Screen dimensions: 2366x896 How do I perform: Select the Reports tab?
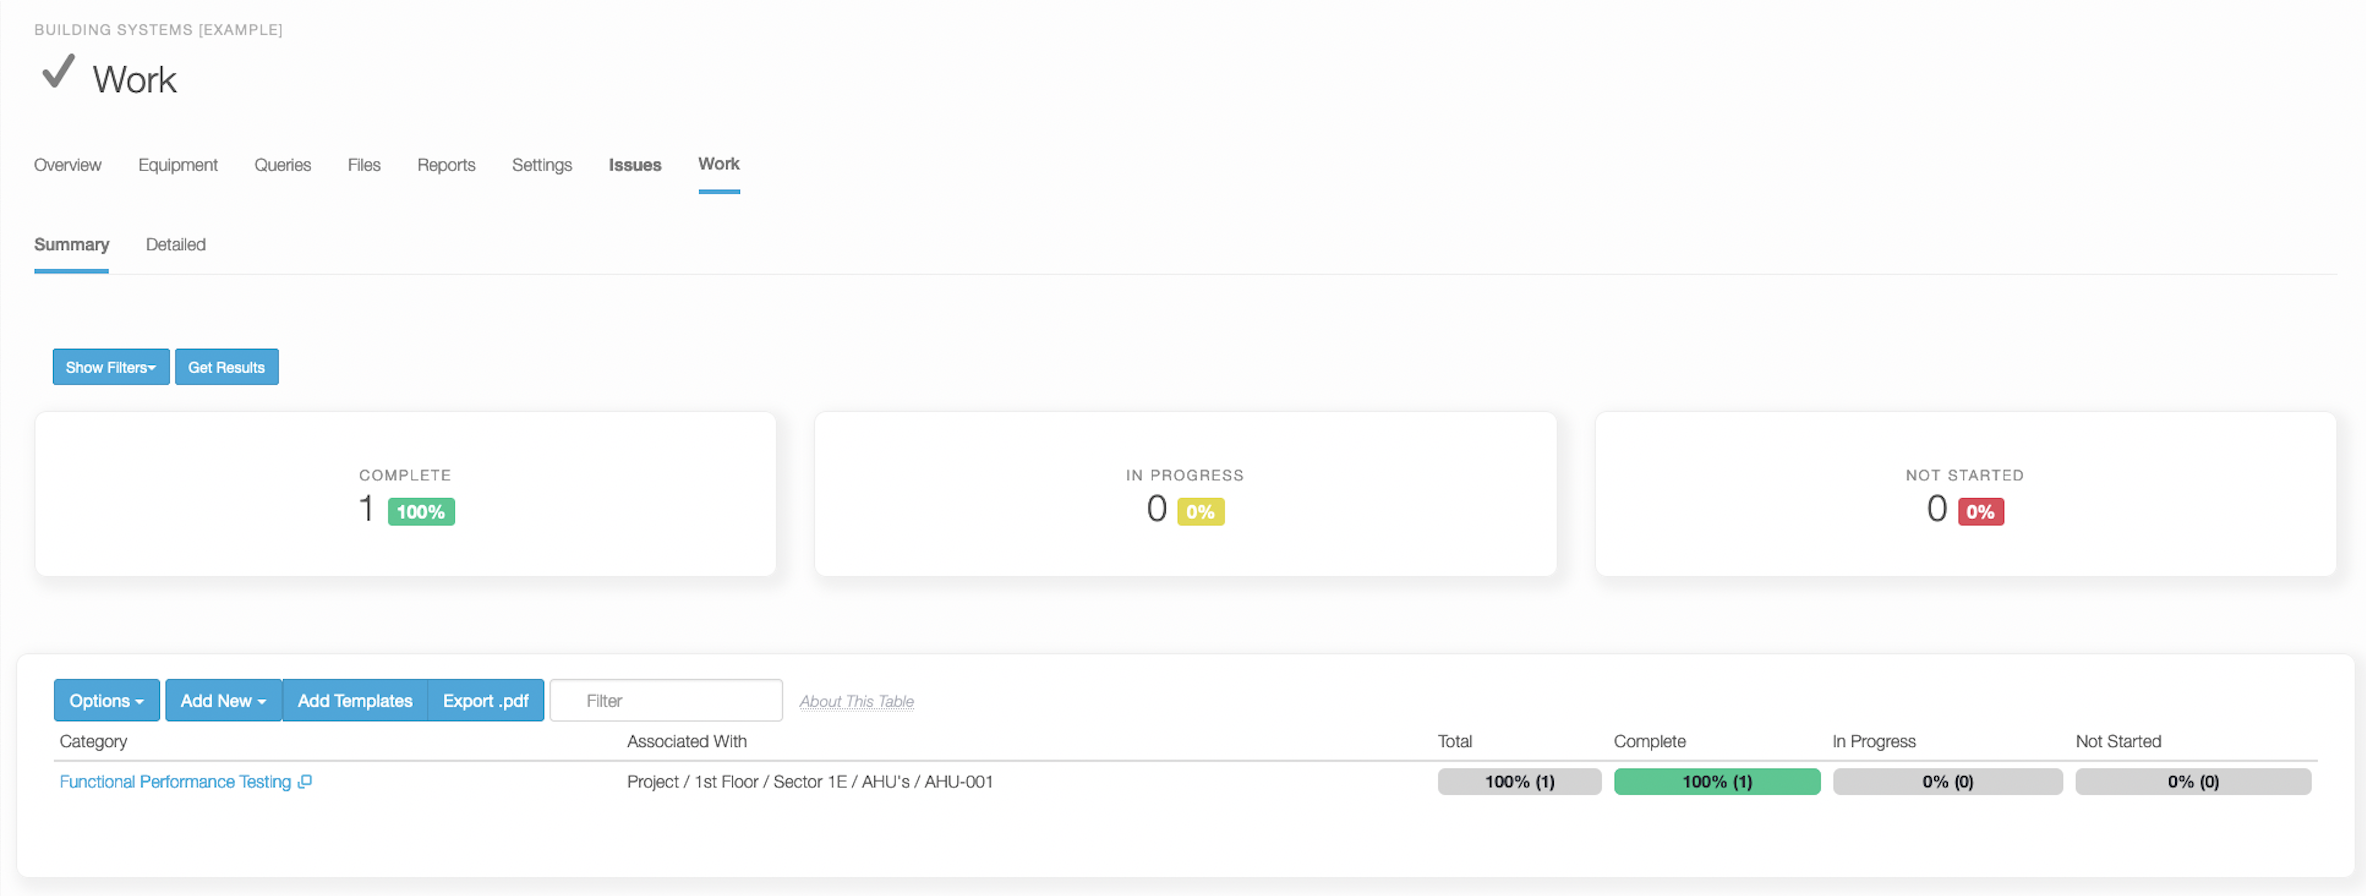coord(446,165)
